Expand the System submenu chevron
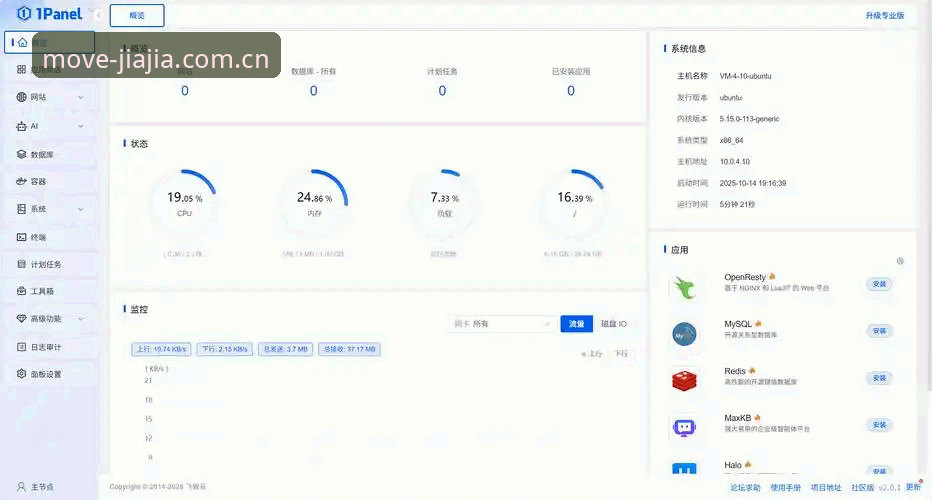932x500 pixels. pos(81,209)
